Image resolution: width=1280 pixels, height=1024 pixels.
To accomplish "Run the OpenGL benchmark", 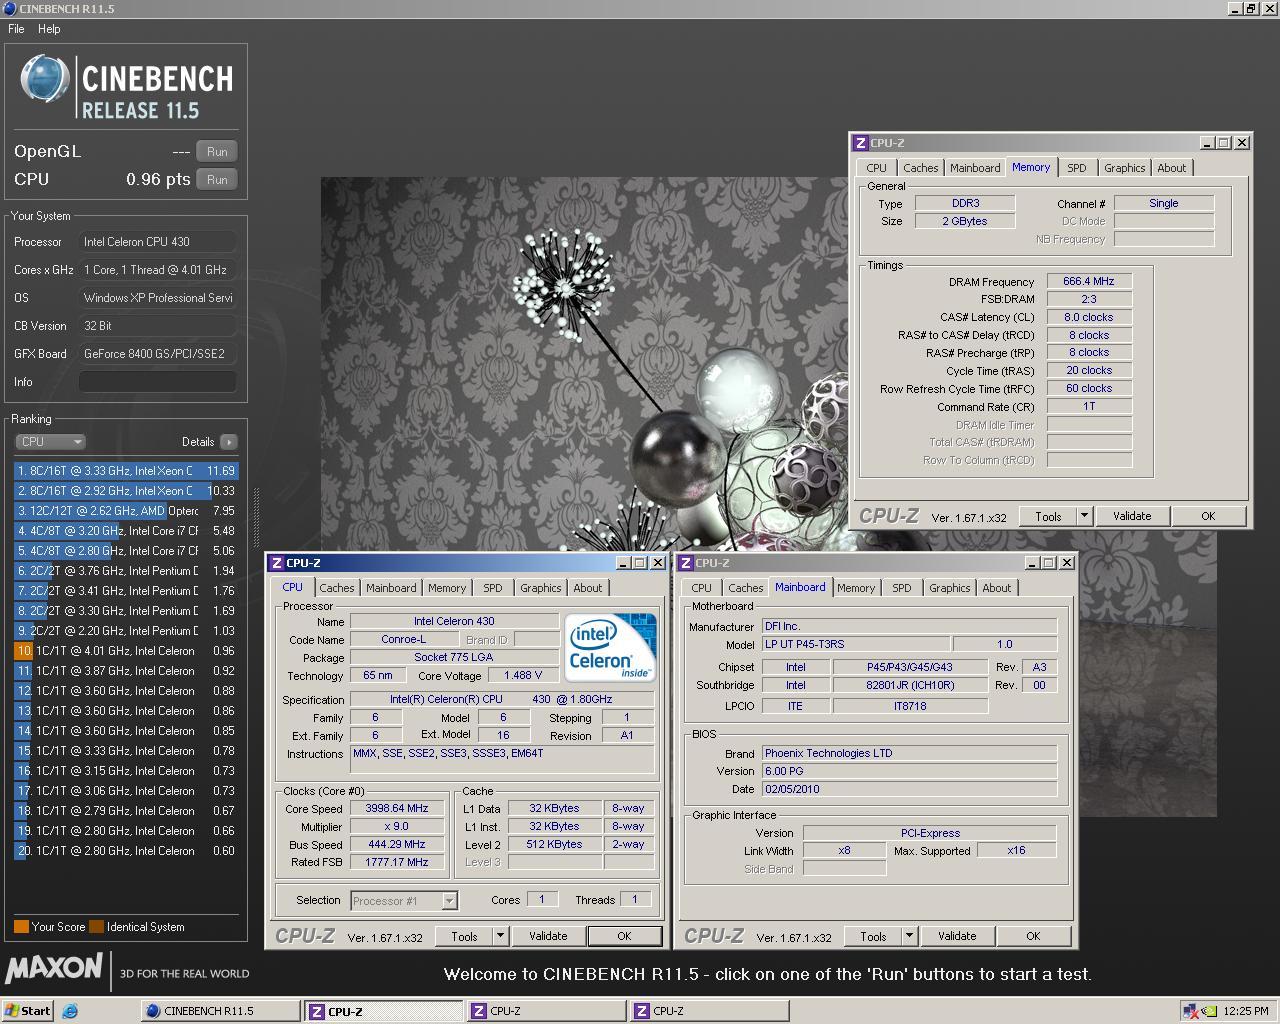I will point(217,152).
